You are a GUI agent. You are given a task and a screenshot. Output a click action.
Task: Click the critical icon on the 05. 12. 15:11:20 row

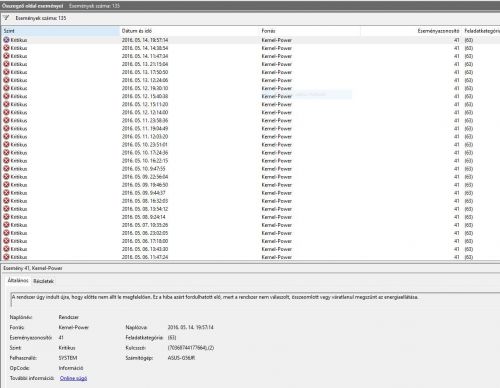(x=6, y=104)
